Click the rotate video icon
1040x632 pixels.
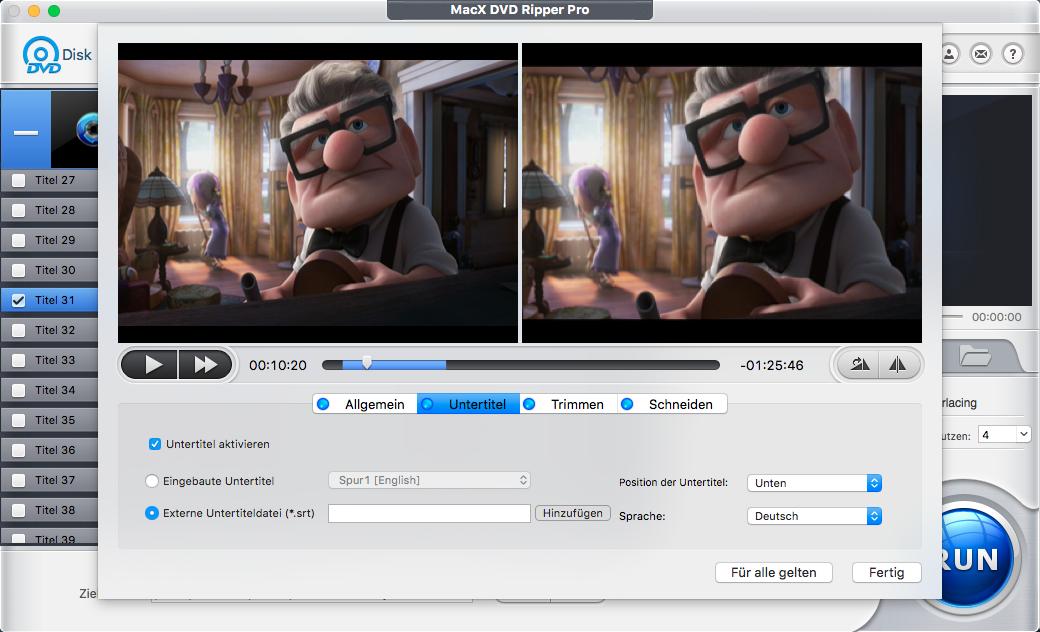(x=860, y=365)
